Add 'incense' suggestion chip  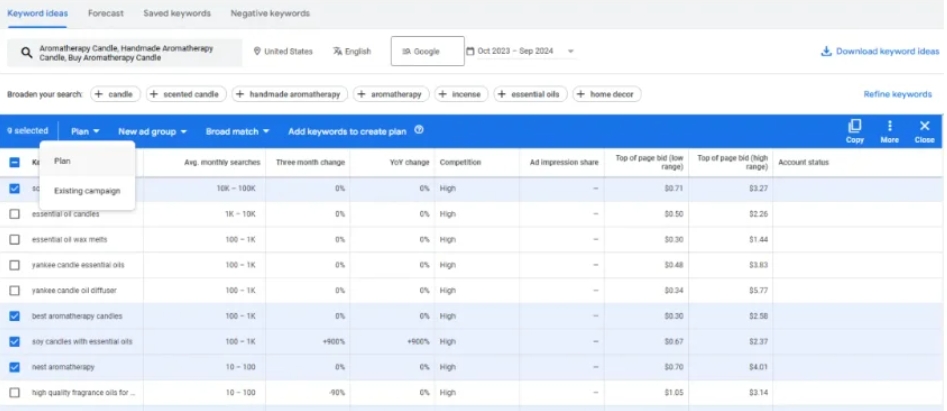[x=461, y=94]
